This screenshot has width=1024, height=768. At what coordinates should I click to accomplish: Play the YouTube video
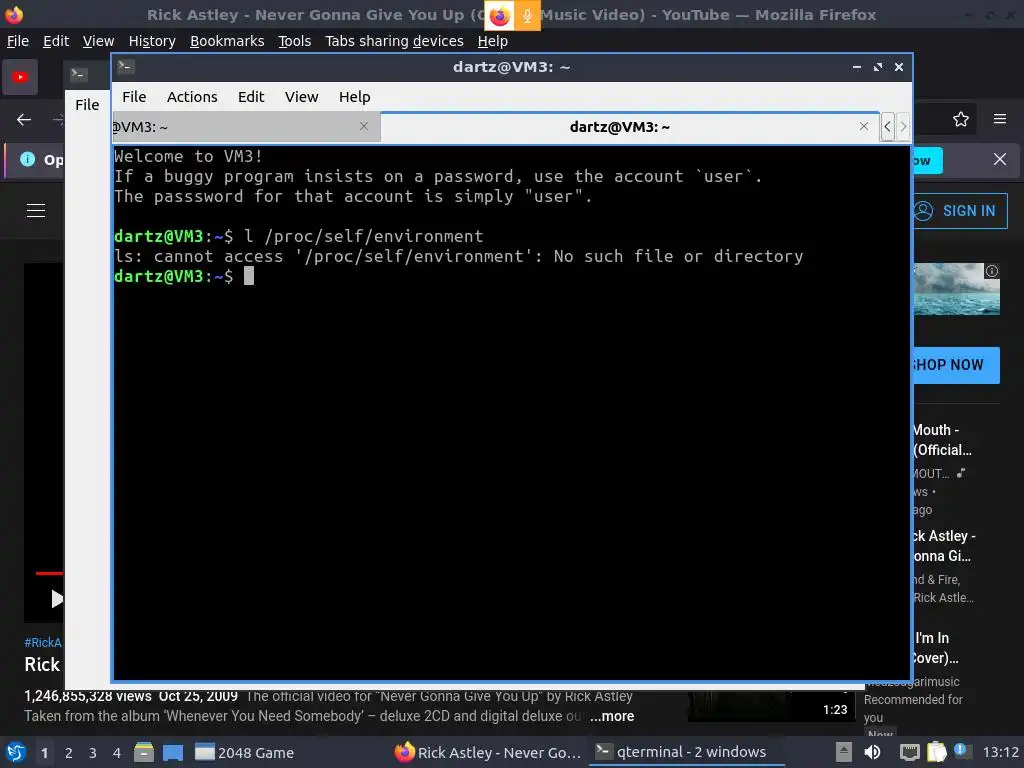tap(56, 598)
